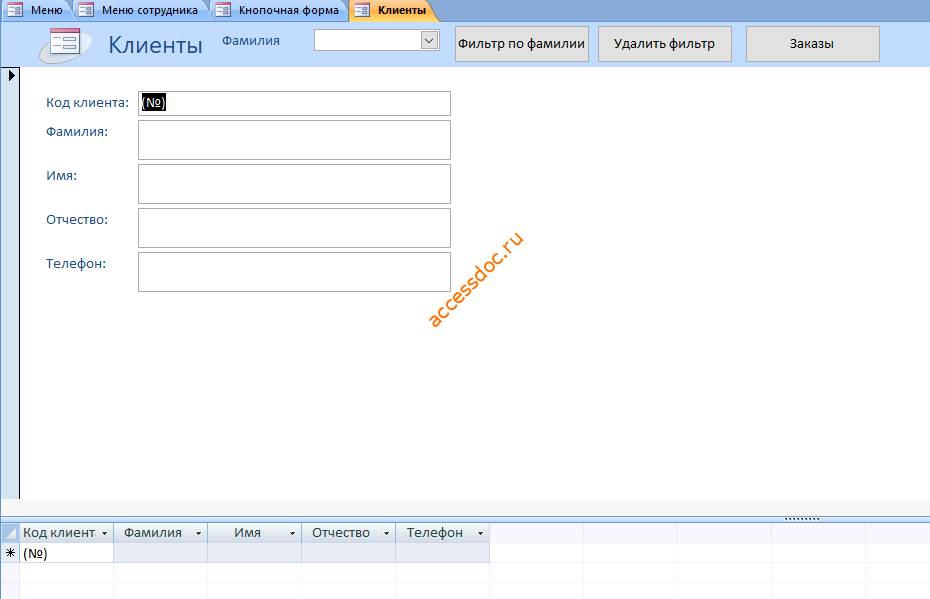Click the Клиенты form header title
Viewport: 930px width, 599px height.
(155, 45)
